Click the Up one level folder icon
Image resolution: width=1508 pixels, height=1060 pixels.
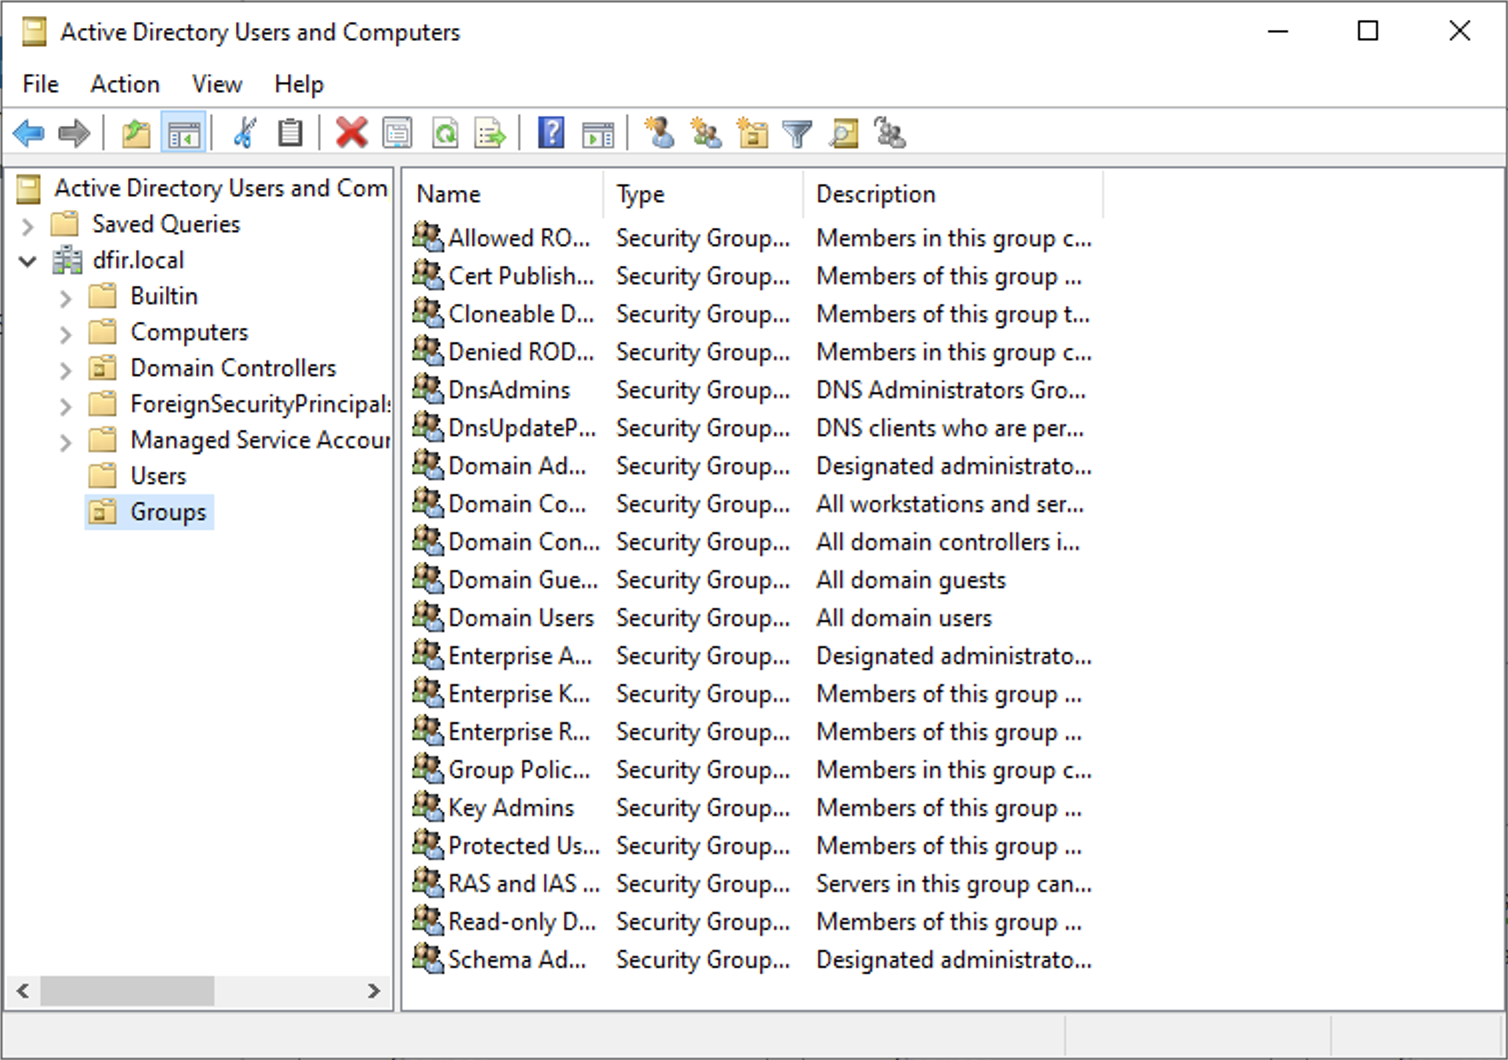tap(136, 133)
